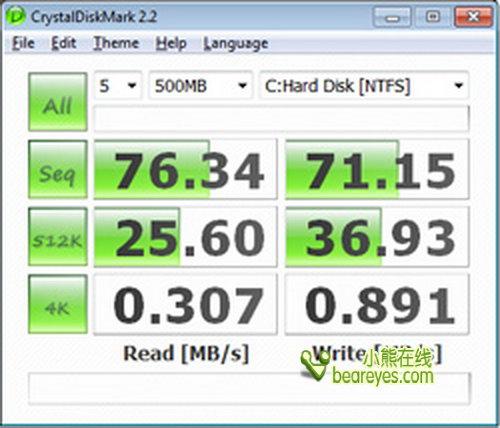Image resolution: width=500 pixels, height=428 pixels.
Task: Expand the test count dropdown showing 5
Action: click(118, 86)
